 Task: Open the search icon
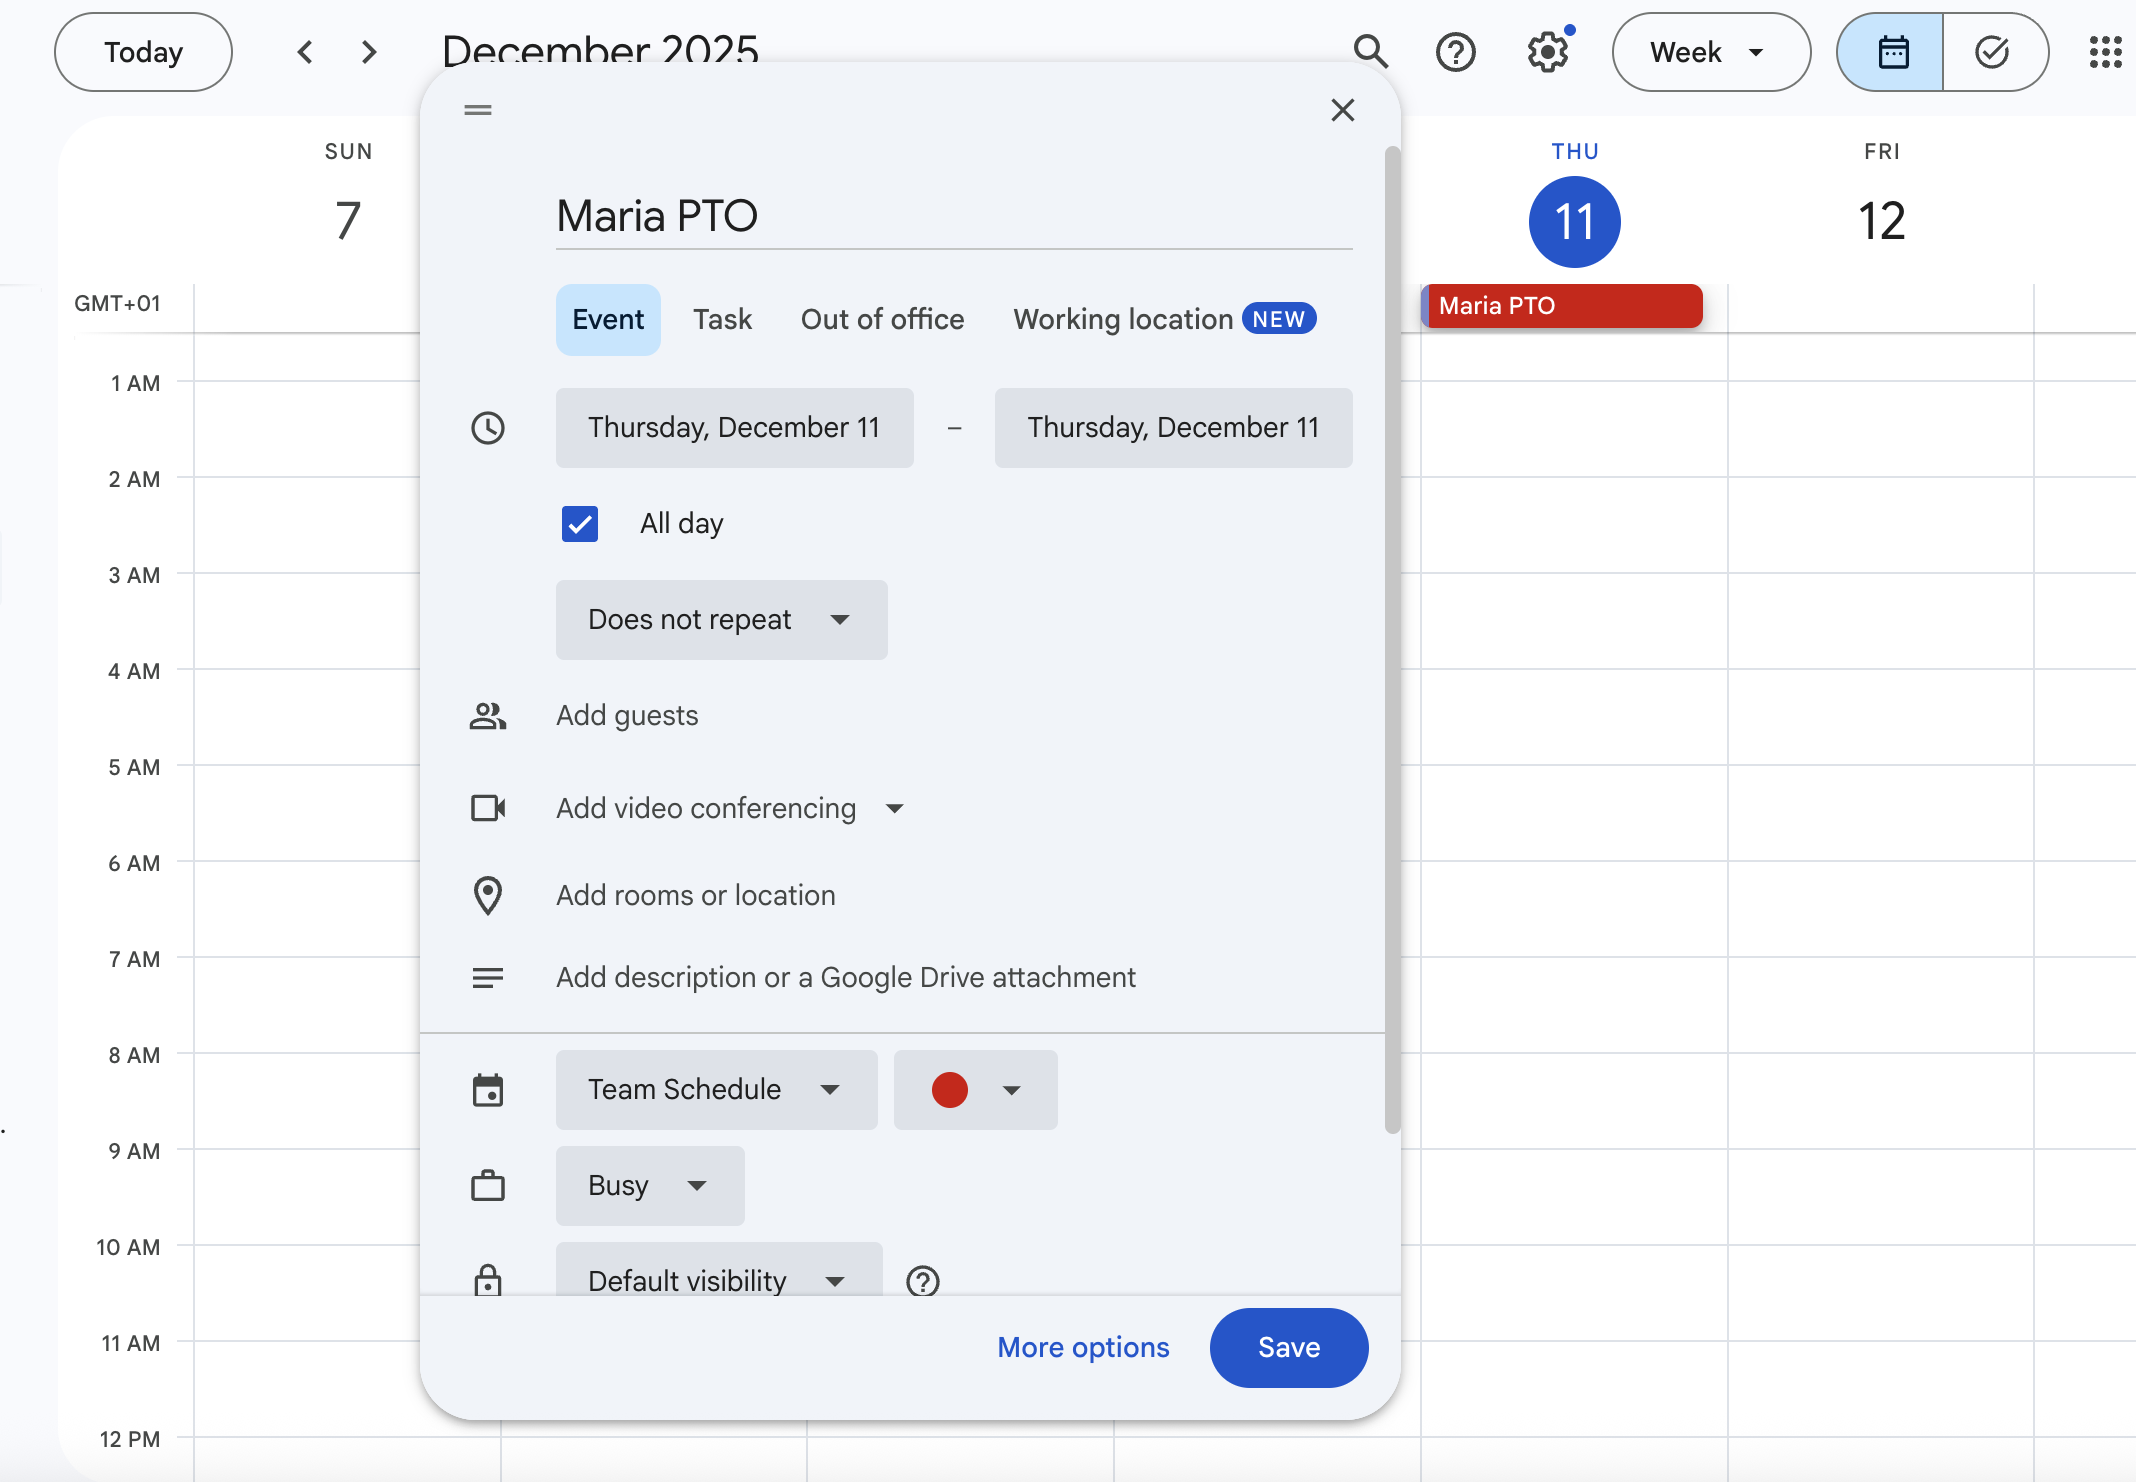coord(1370,52)
